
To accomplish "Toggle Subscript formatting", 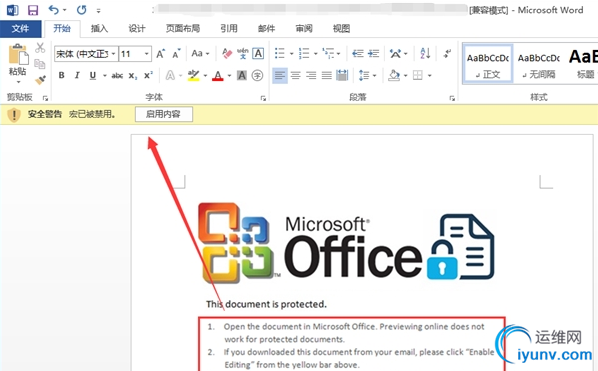I will coord(132,76).
